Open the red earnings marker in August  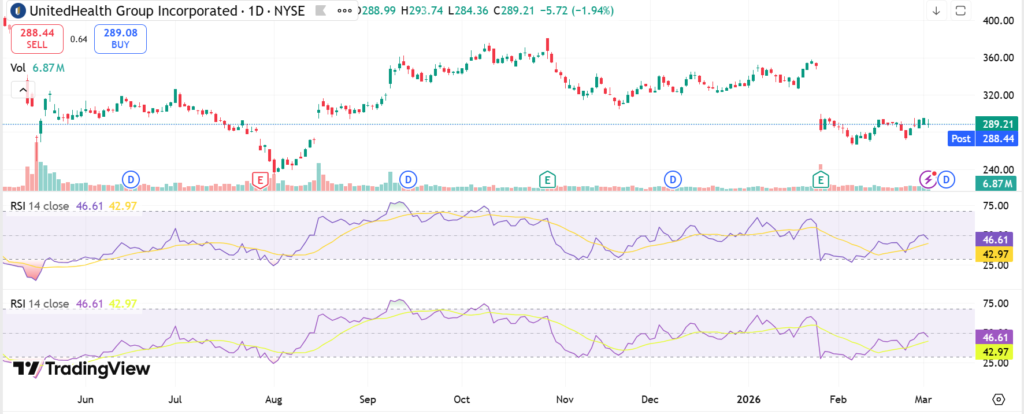pyautogui.click(x=260, y=179)
